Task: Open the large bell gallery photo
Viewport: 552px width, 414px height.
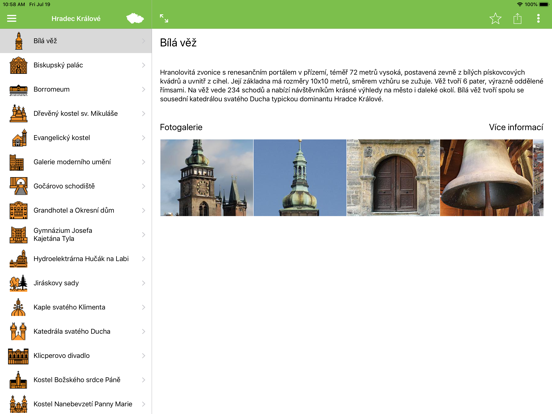Action: pos(487,178)
